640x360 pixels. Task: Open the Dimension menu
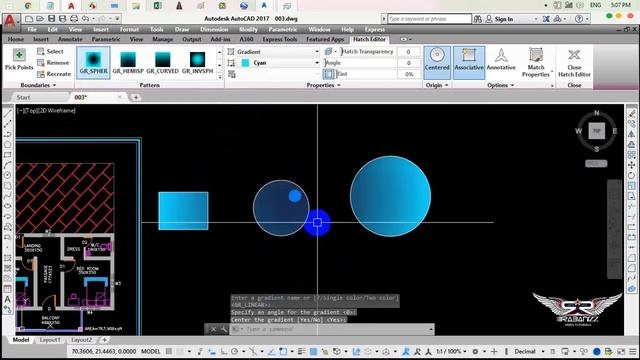[214, 29]
